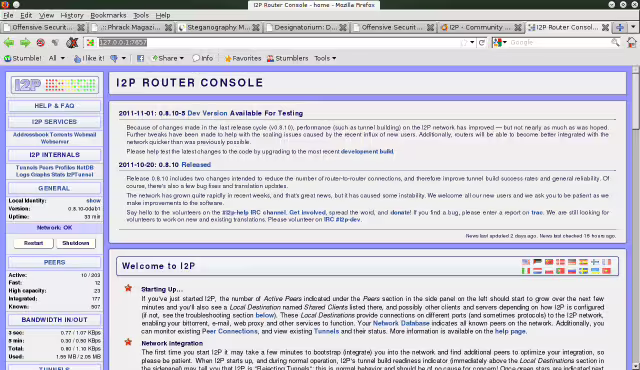Follow the development build link
The width and height of the screenshot is (640, 370).
point(367,151)
